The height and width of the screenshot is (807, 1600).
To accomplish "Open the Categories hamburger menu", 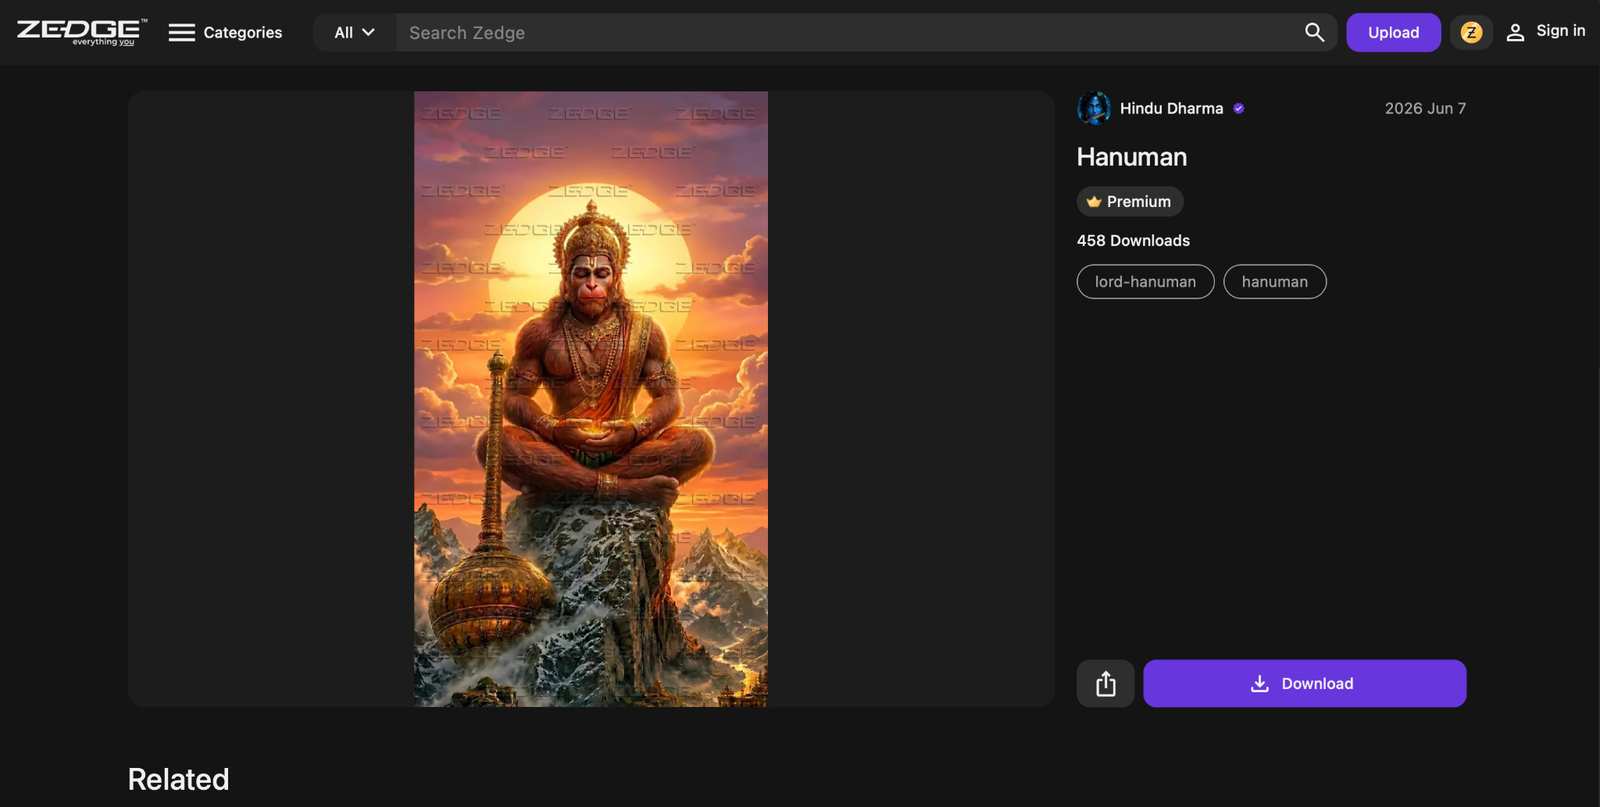I will click(225, 33).
